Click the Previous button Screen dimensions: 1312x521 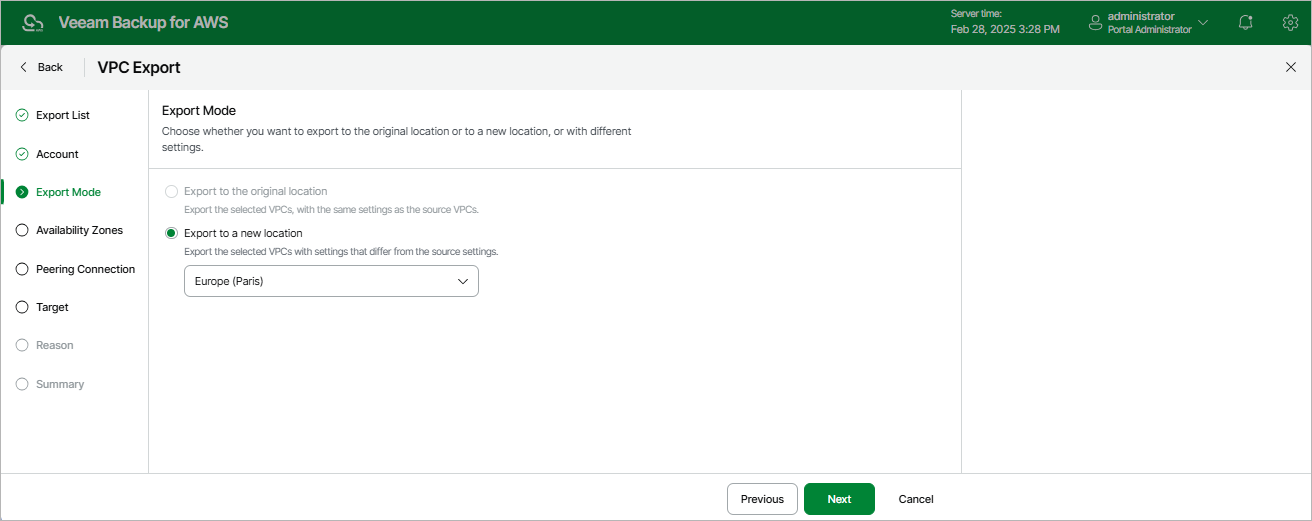click(762, 499)
